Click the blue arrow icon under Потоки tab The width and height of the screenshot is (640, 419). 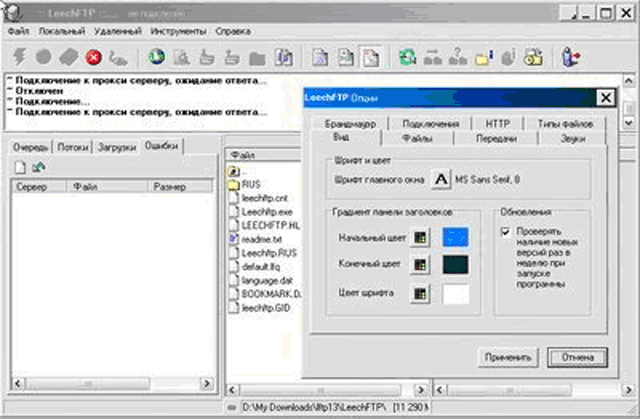pyautogui.click(x=39, y=167)
